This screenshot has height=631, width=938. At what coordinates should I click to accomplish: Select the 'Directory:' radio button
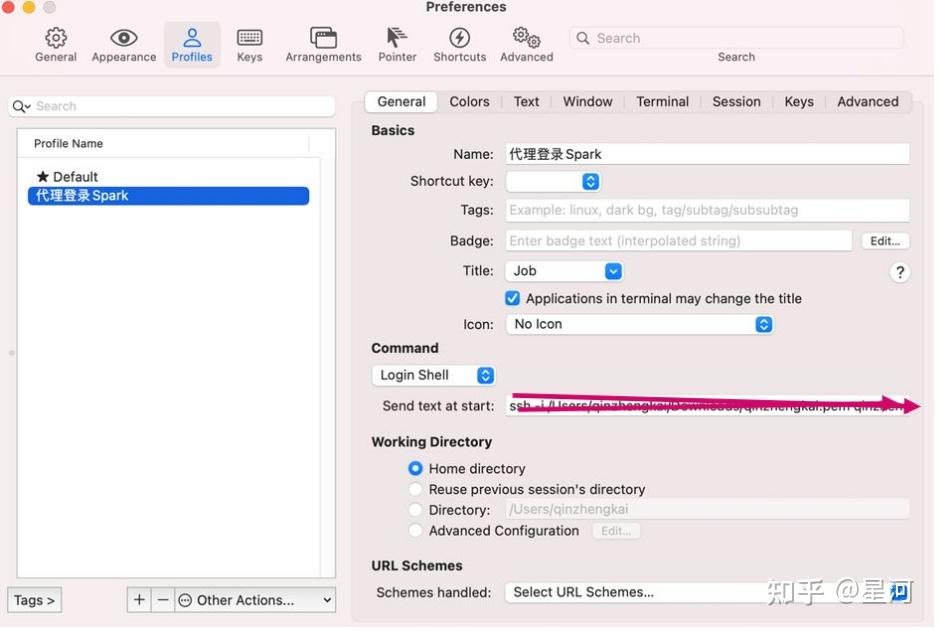point(415,510)
